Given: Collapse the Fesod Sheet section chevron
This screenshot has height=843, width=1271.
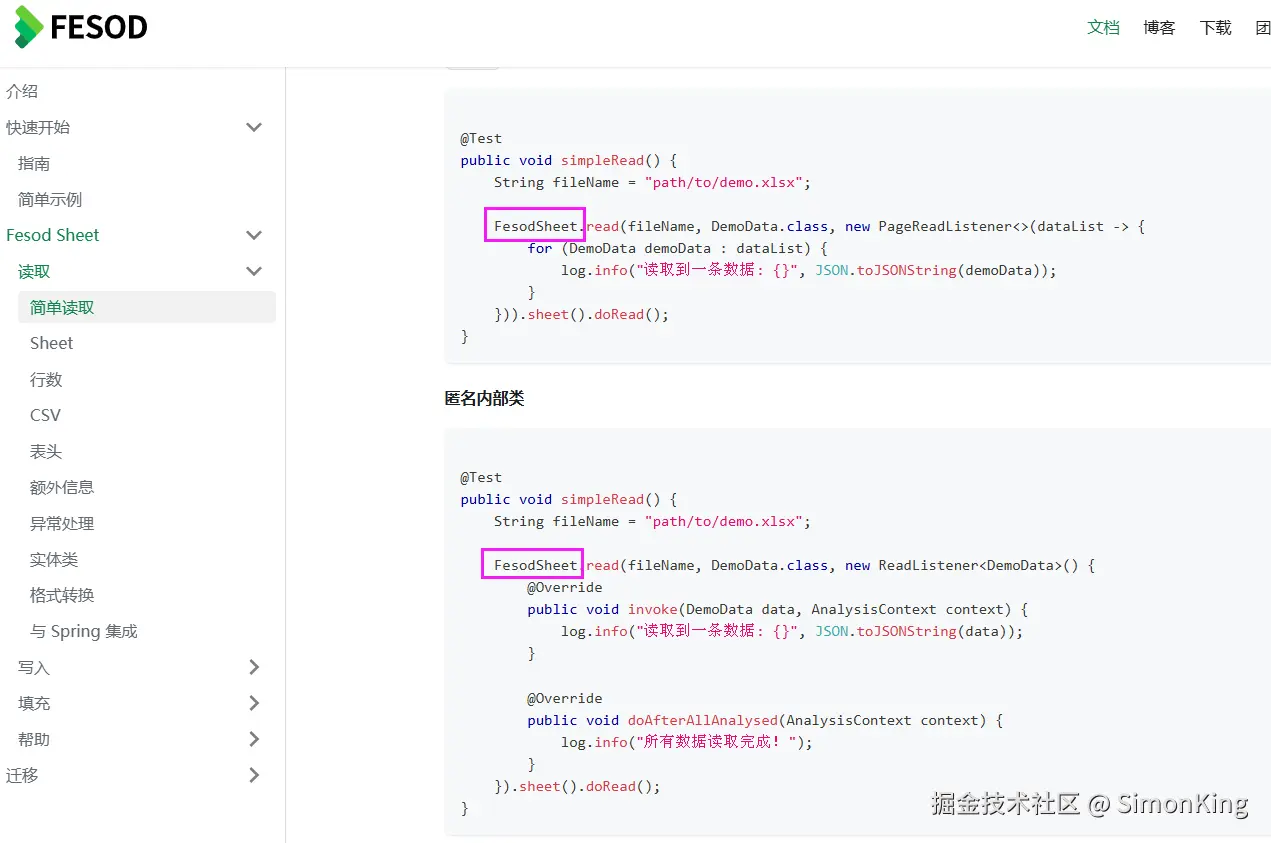Looking at the screenshot, I should tap(254, 235).
